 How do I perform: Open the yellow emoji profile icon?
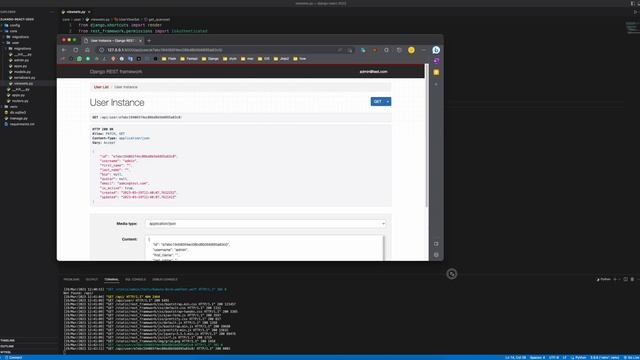pyautogui.click(x=411, y=50)
